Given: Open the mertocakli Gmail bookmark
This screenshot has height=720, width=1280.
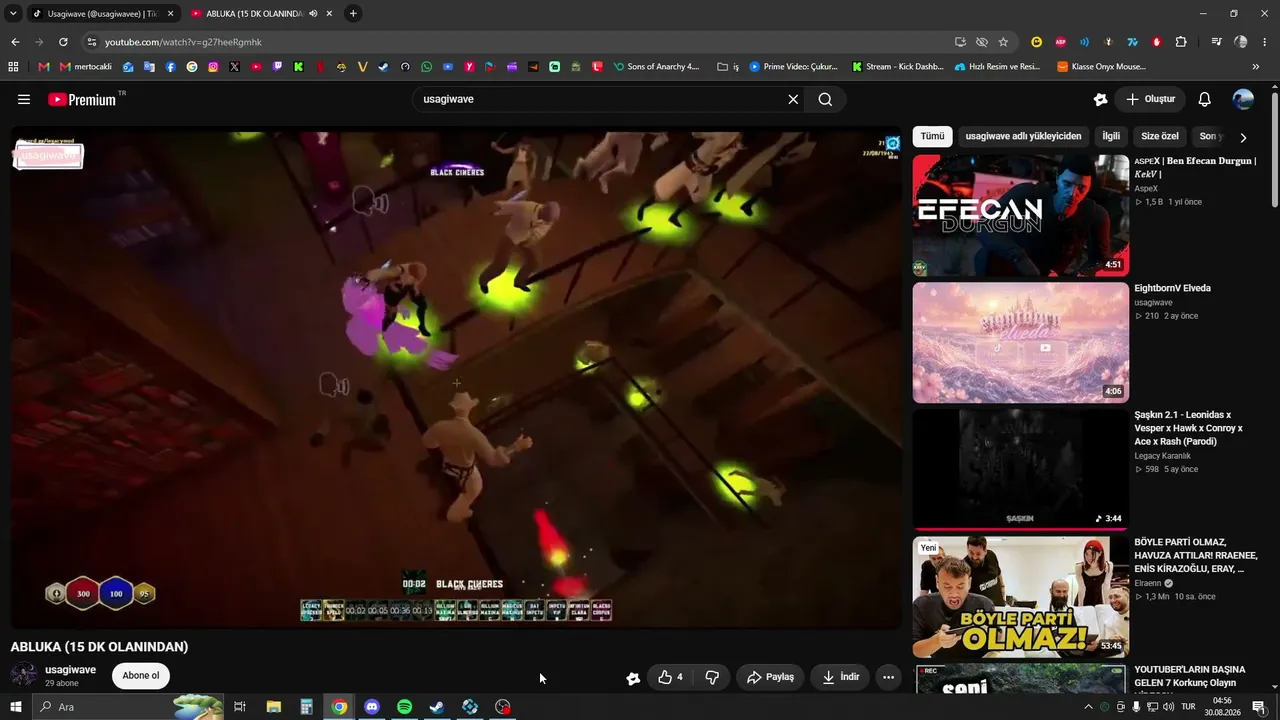Looking at the screenshot, I should coord(86,67).
